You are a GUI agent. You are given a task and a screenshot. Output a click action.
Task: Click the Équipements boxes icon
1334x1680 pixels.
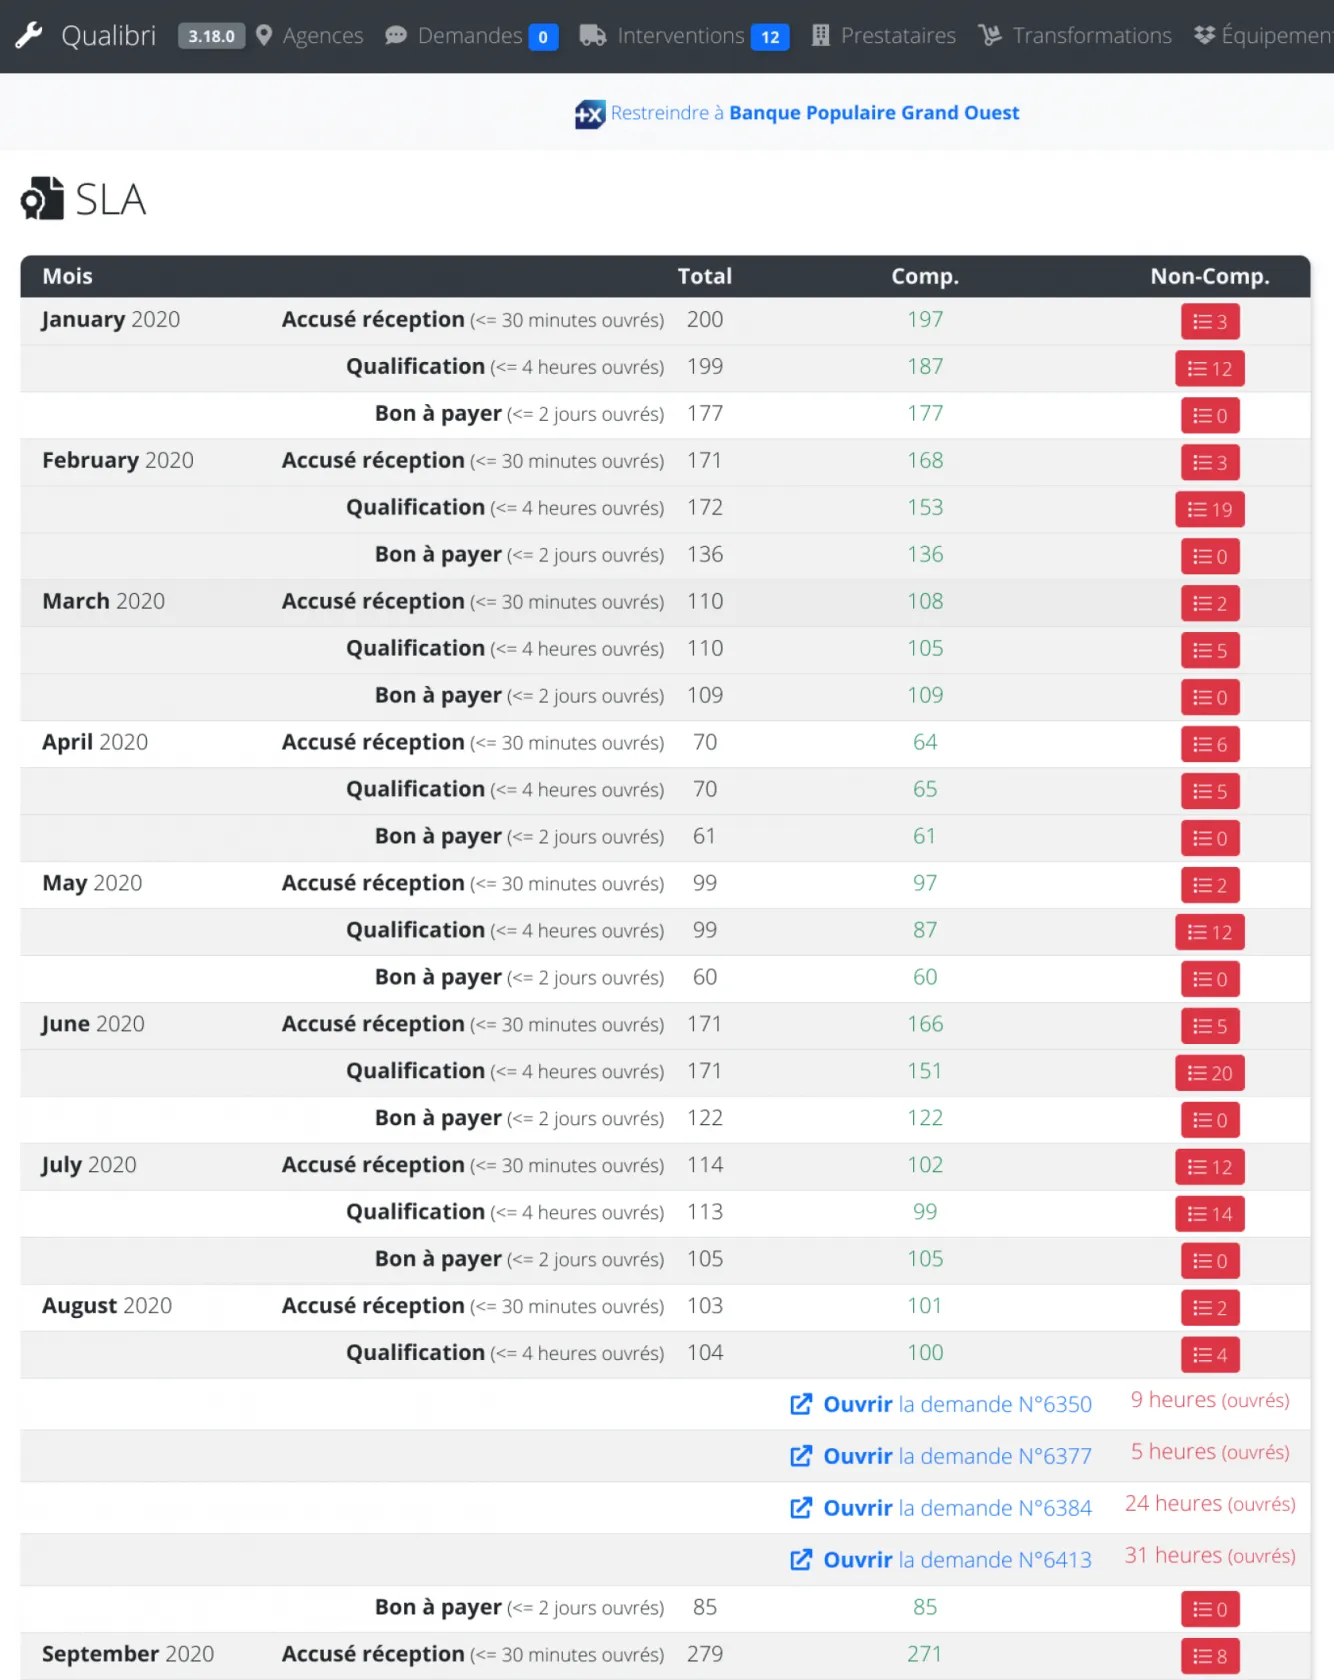(1204, 36)
